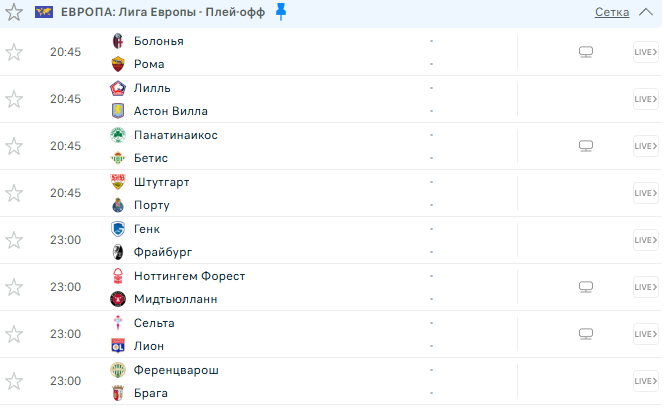Star the Lille vs Aston Villa match
The image size is (664, 416).
click(14, 99)
